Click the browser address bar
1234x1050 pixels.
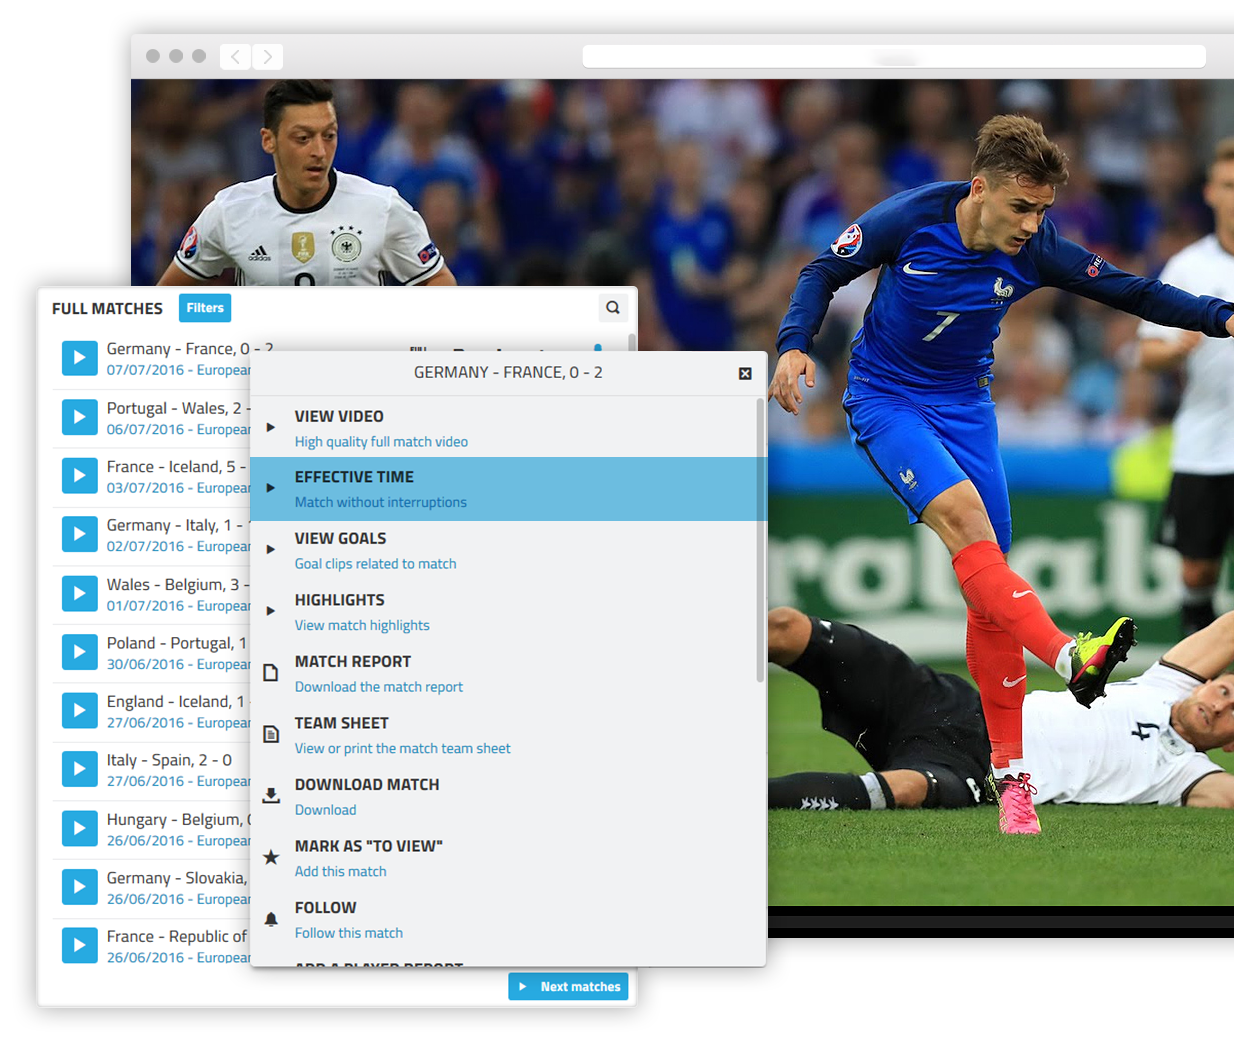[893, 56]
